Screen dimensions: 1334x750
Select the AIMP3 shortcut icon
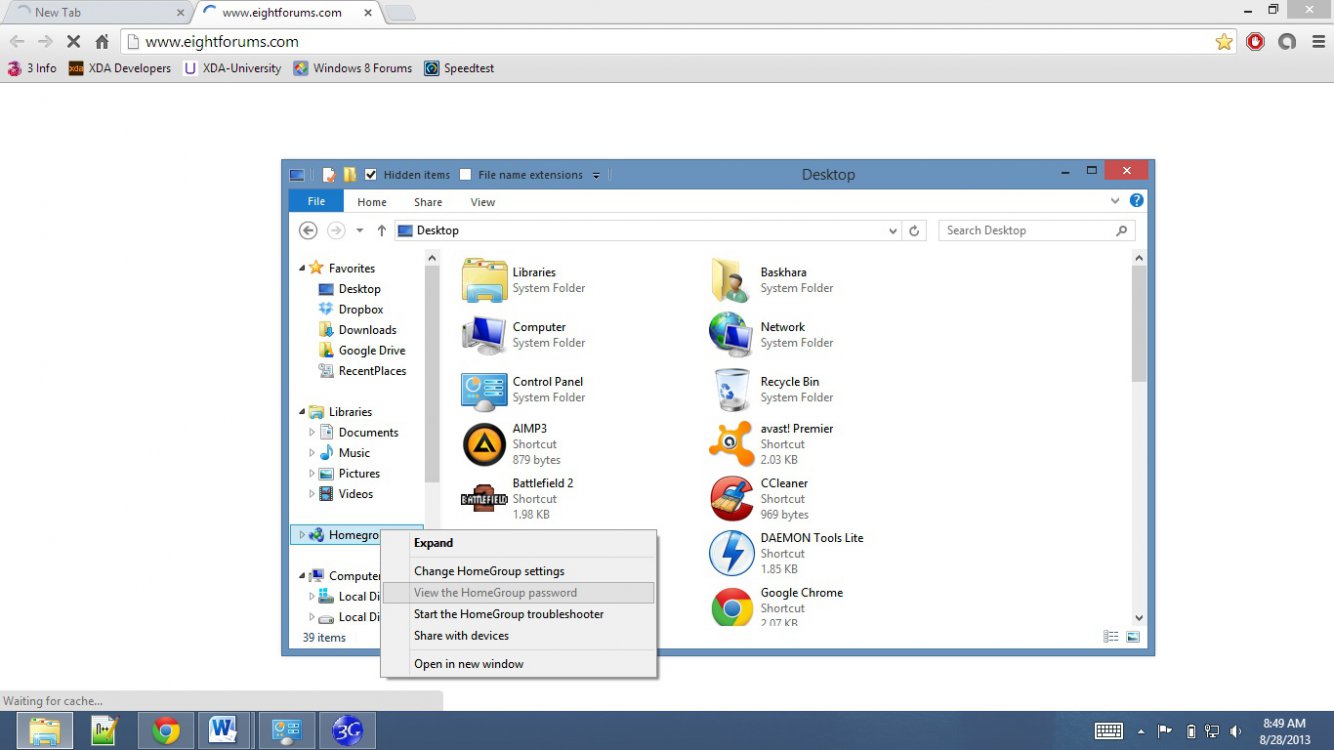485,444
